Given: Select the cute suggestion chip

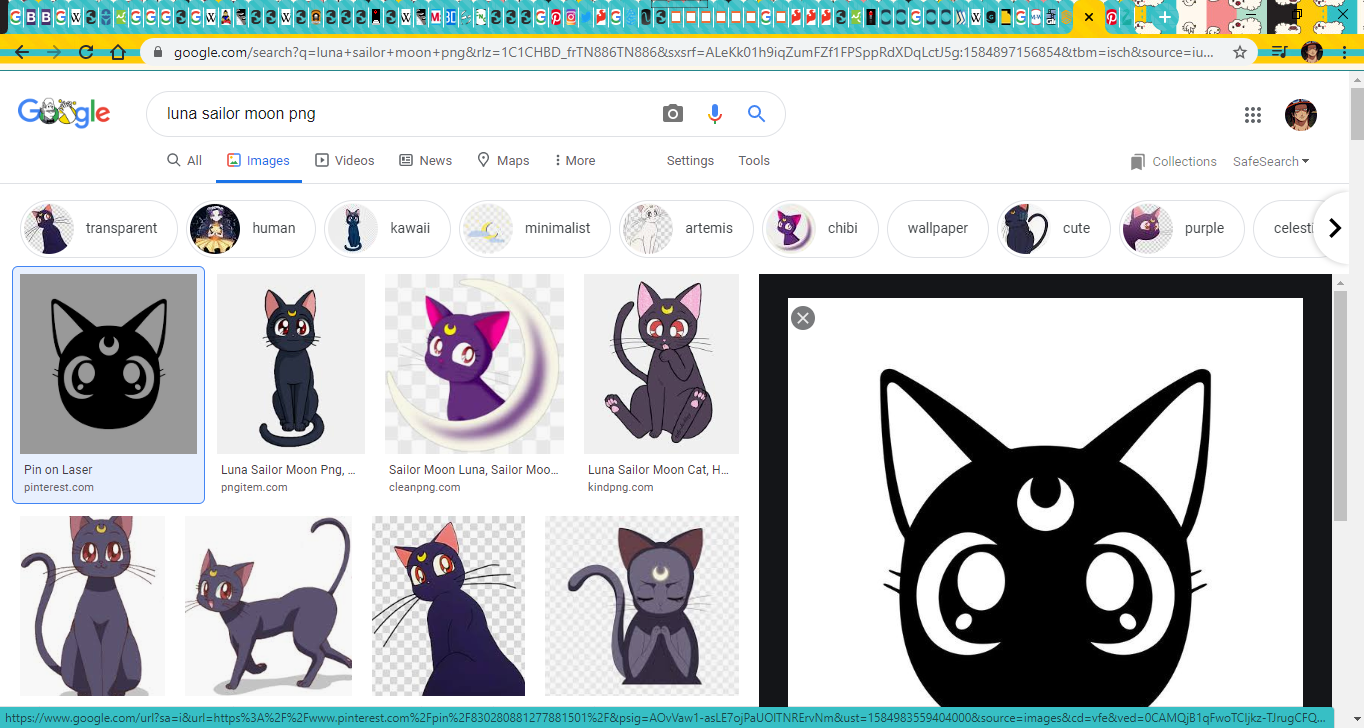Looking at the screenshot, I should click(1054, 228).
